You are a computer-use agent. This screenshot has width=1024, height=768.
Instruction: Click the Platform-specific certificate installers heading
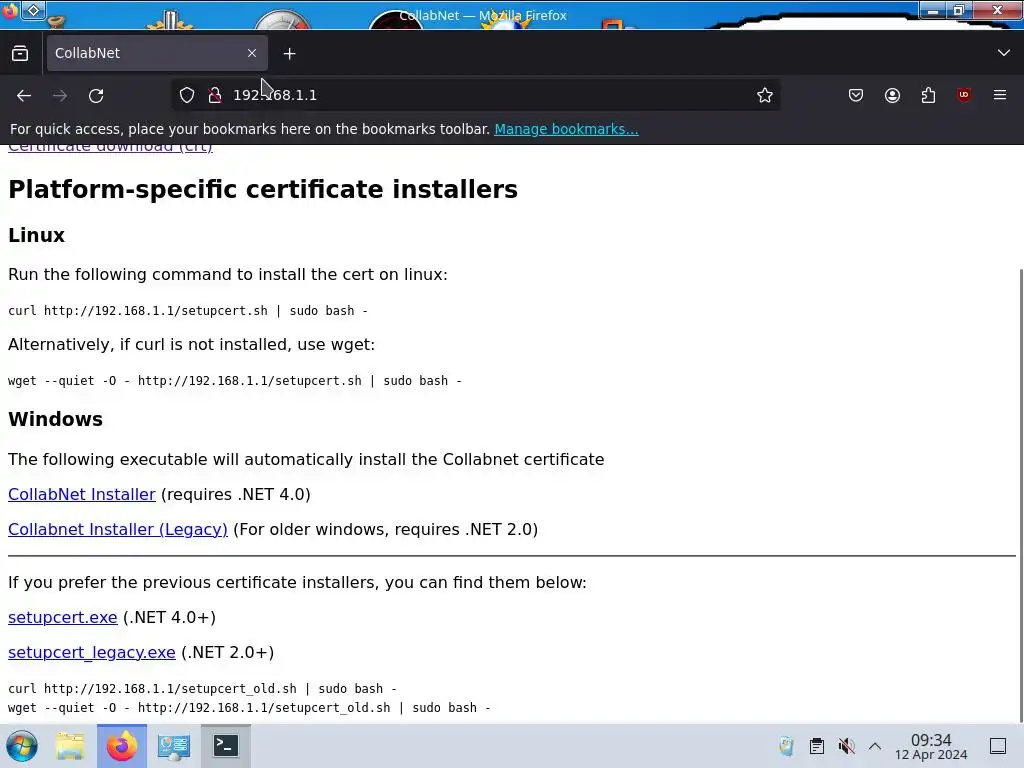click(263, 189)
